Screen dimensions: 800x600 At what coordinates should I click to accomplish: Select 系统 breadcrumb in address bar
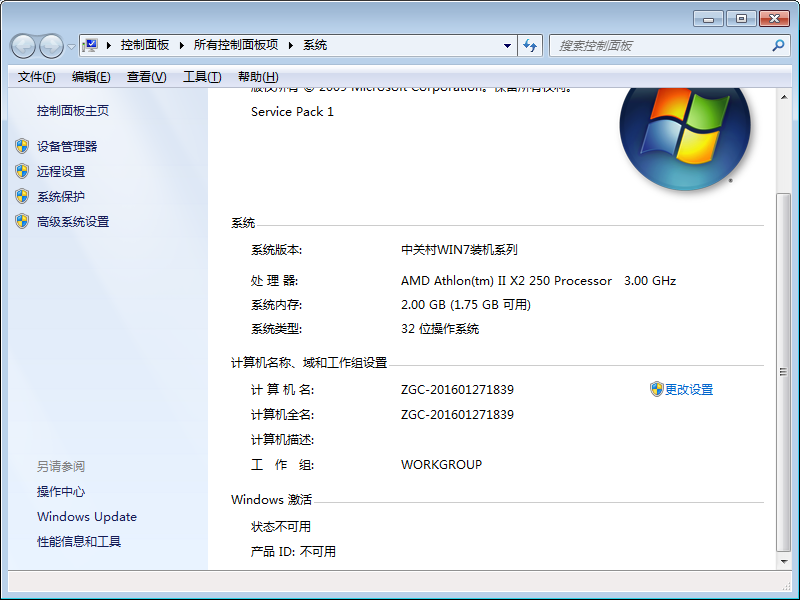(x=315, y=45)
